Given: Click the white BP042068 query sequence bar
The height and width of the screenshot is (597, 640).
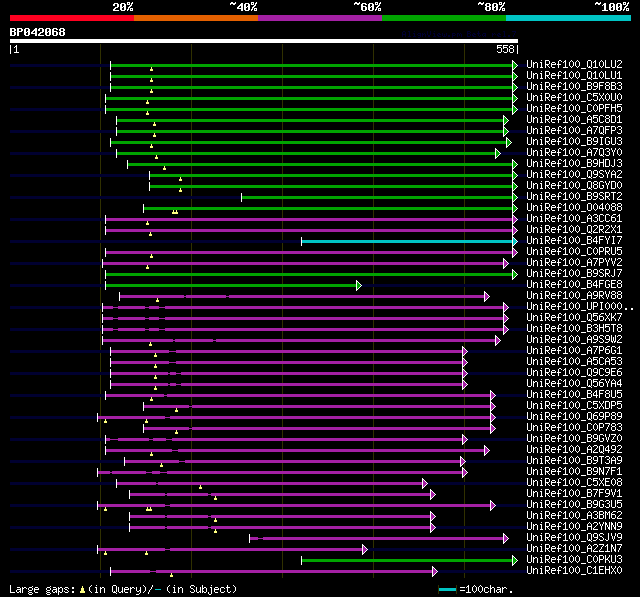Looking at the screenshot, I should click(x=264, y=41).
